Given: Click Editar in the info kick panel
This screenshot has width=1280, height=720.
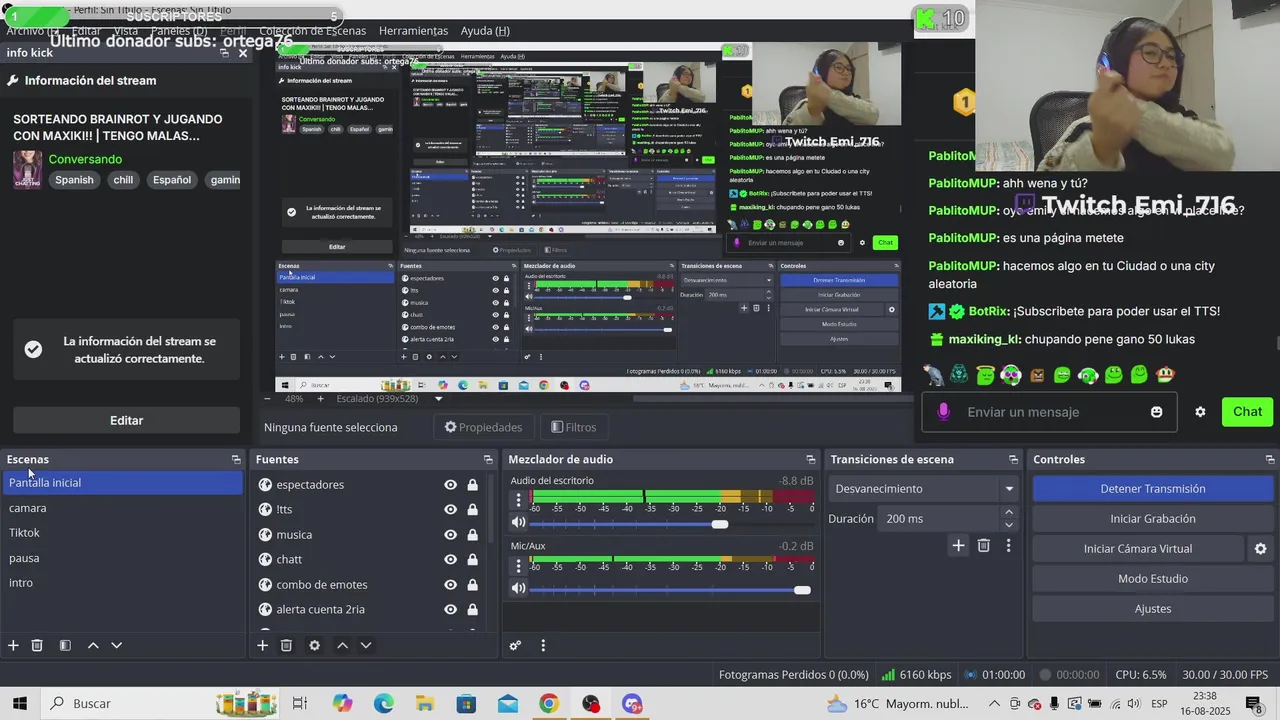Looking at the screenshot, I should 126,420.
